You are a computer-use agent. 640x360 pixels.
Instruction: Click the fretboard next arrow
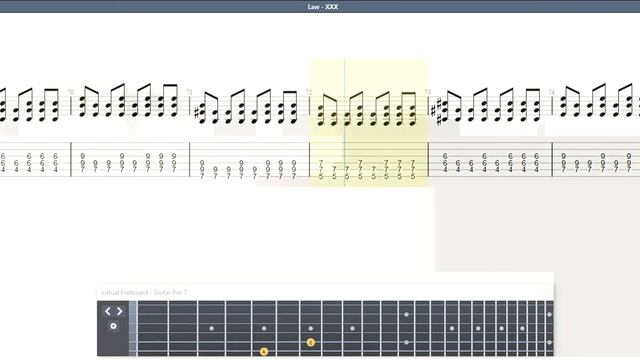tap(120, 311)
